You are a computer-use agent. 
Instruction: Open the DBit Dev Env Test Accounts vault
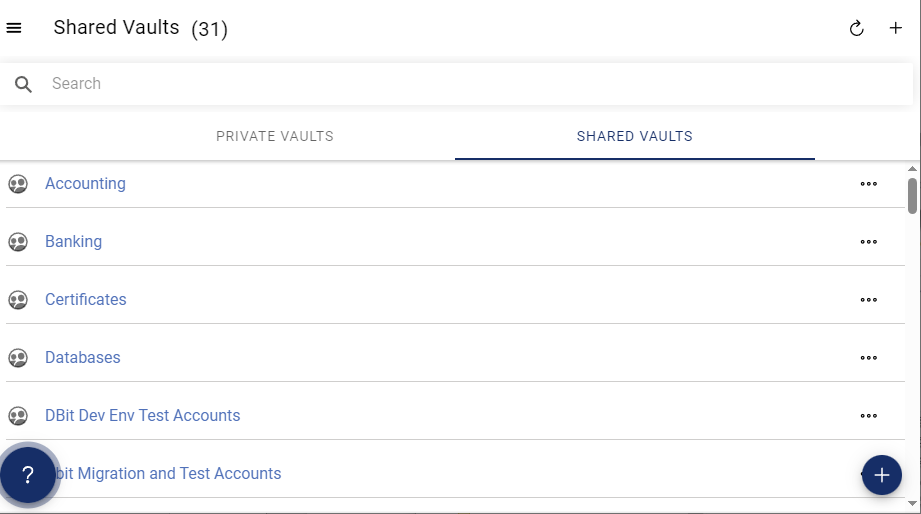(x=143, y=415)
